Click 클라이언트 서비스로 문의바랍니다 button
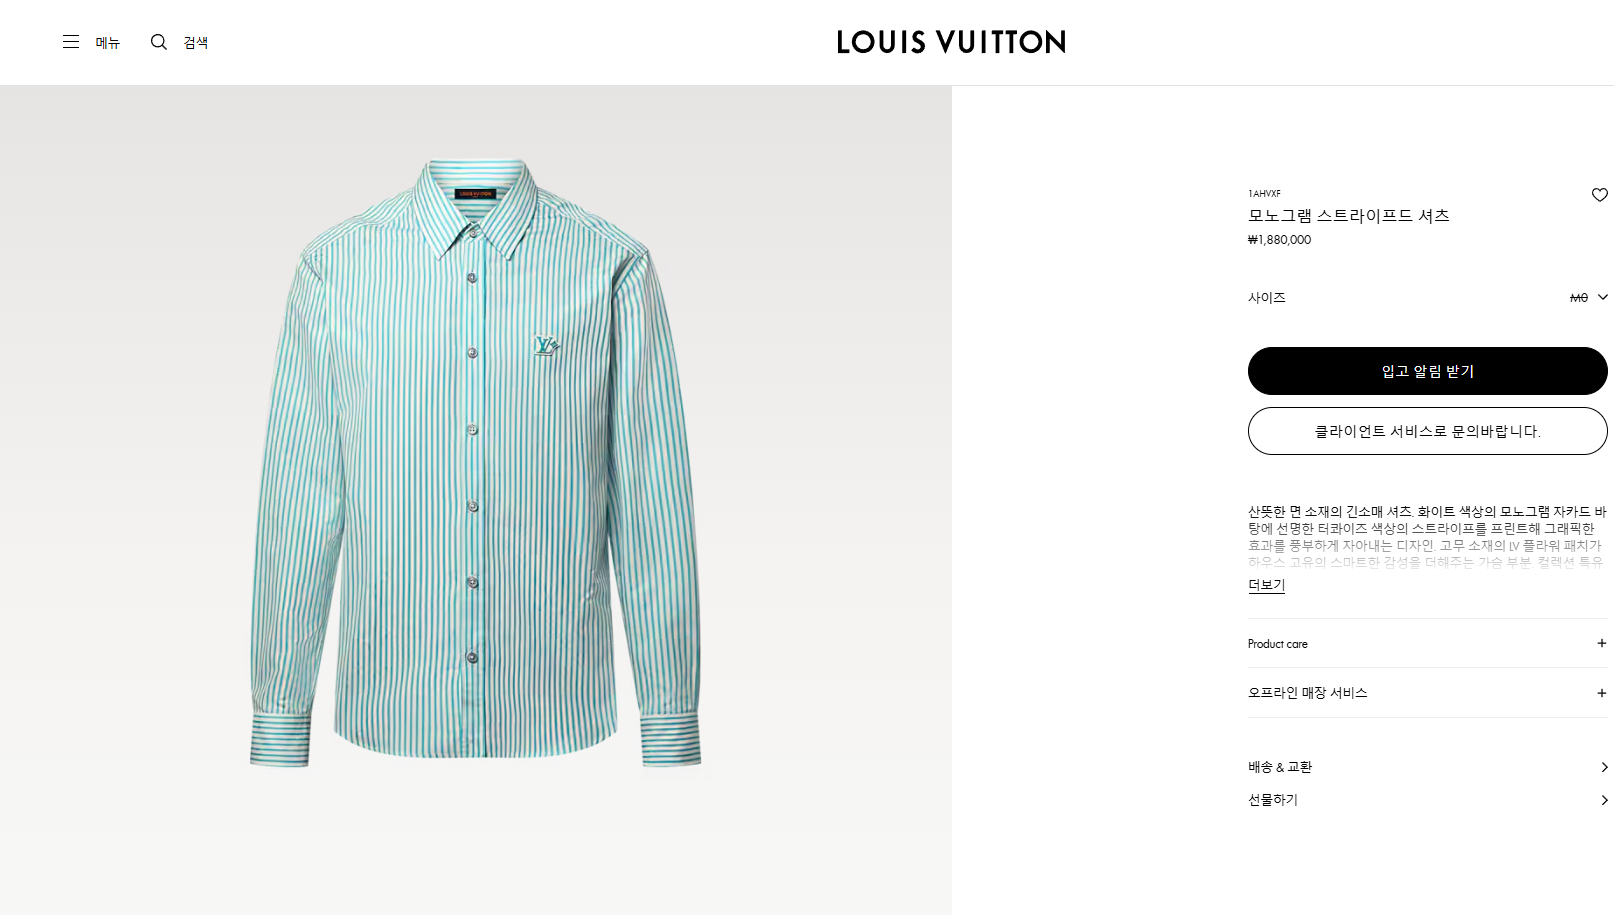 click(1427, 431)
